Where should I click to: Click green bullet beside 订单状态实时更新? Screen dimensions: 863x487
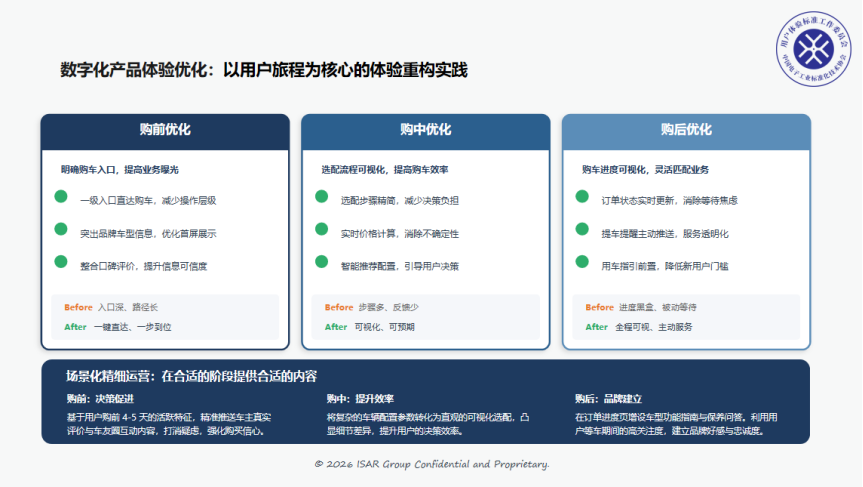click(x=582, y=197)
